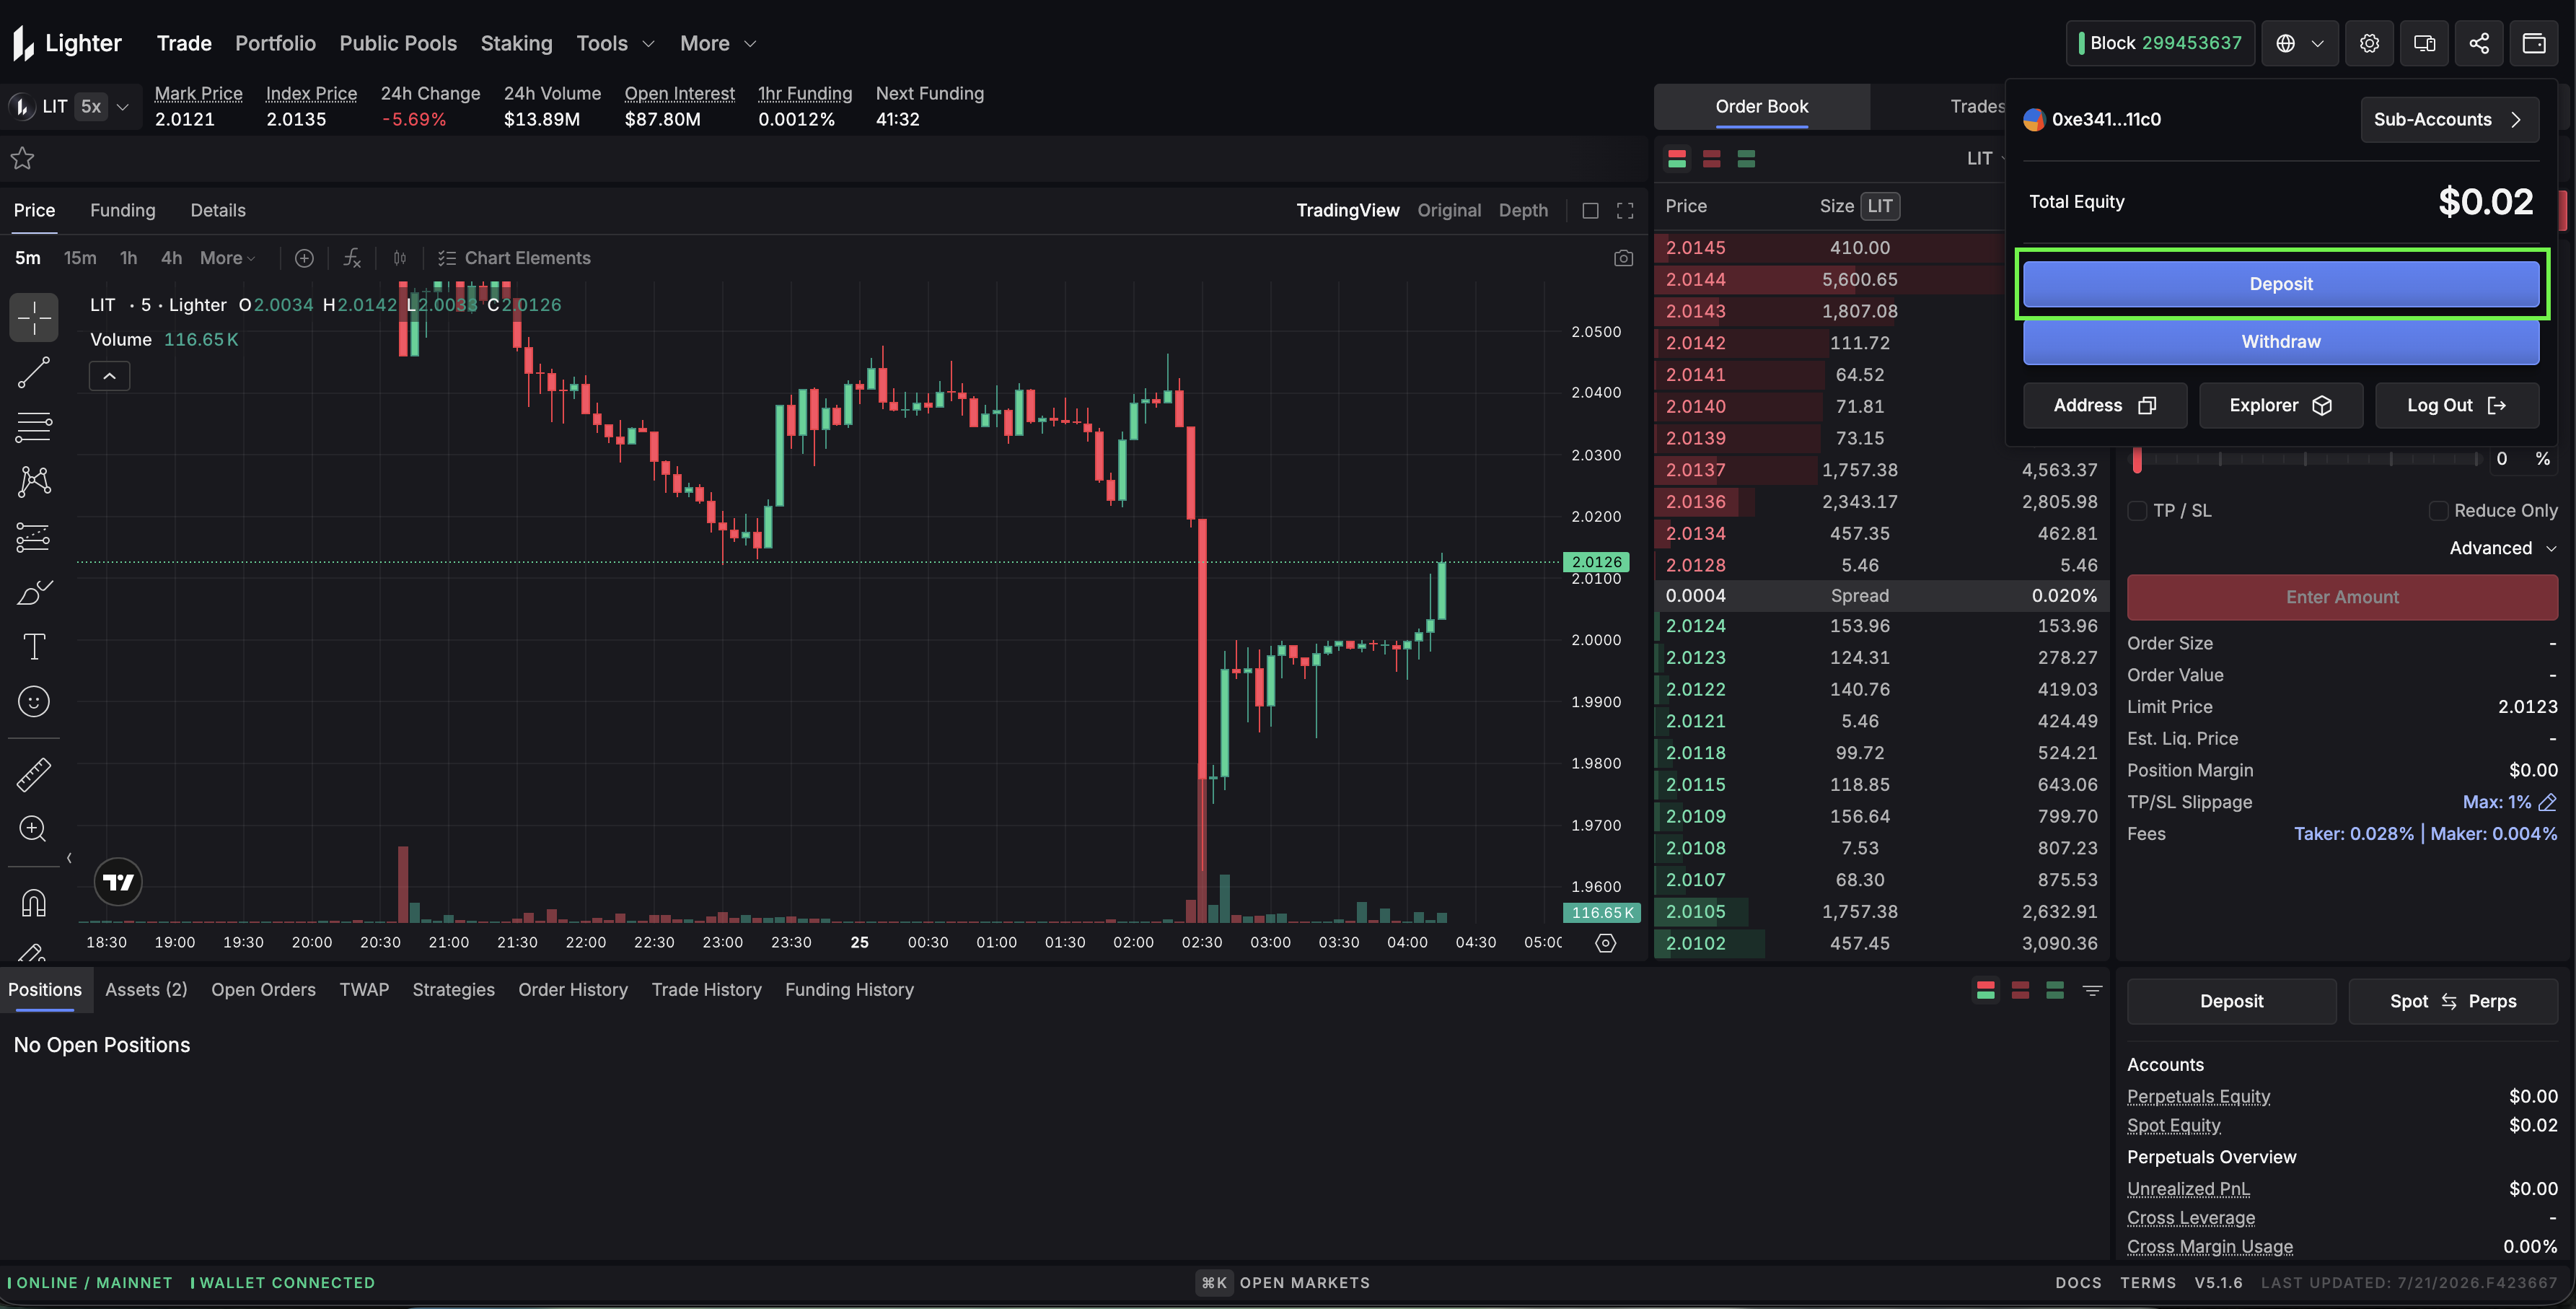Take a chart snapshot with camera icon
The image size is (2576, 1309).
1623,258
